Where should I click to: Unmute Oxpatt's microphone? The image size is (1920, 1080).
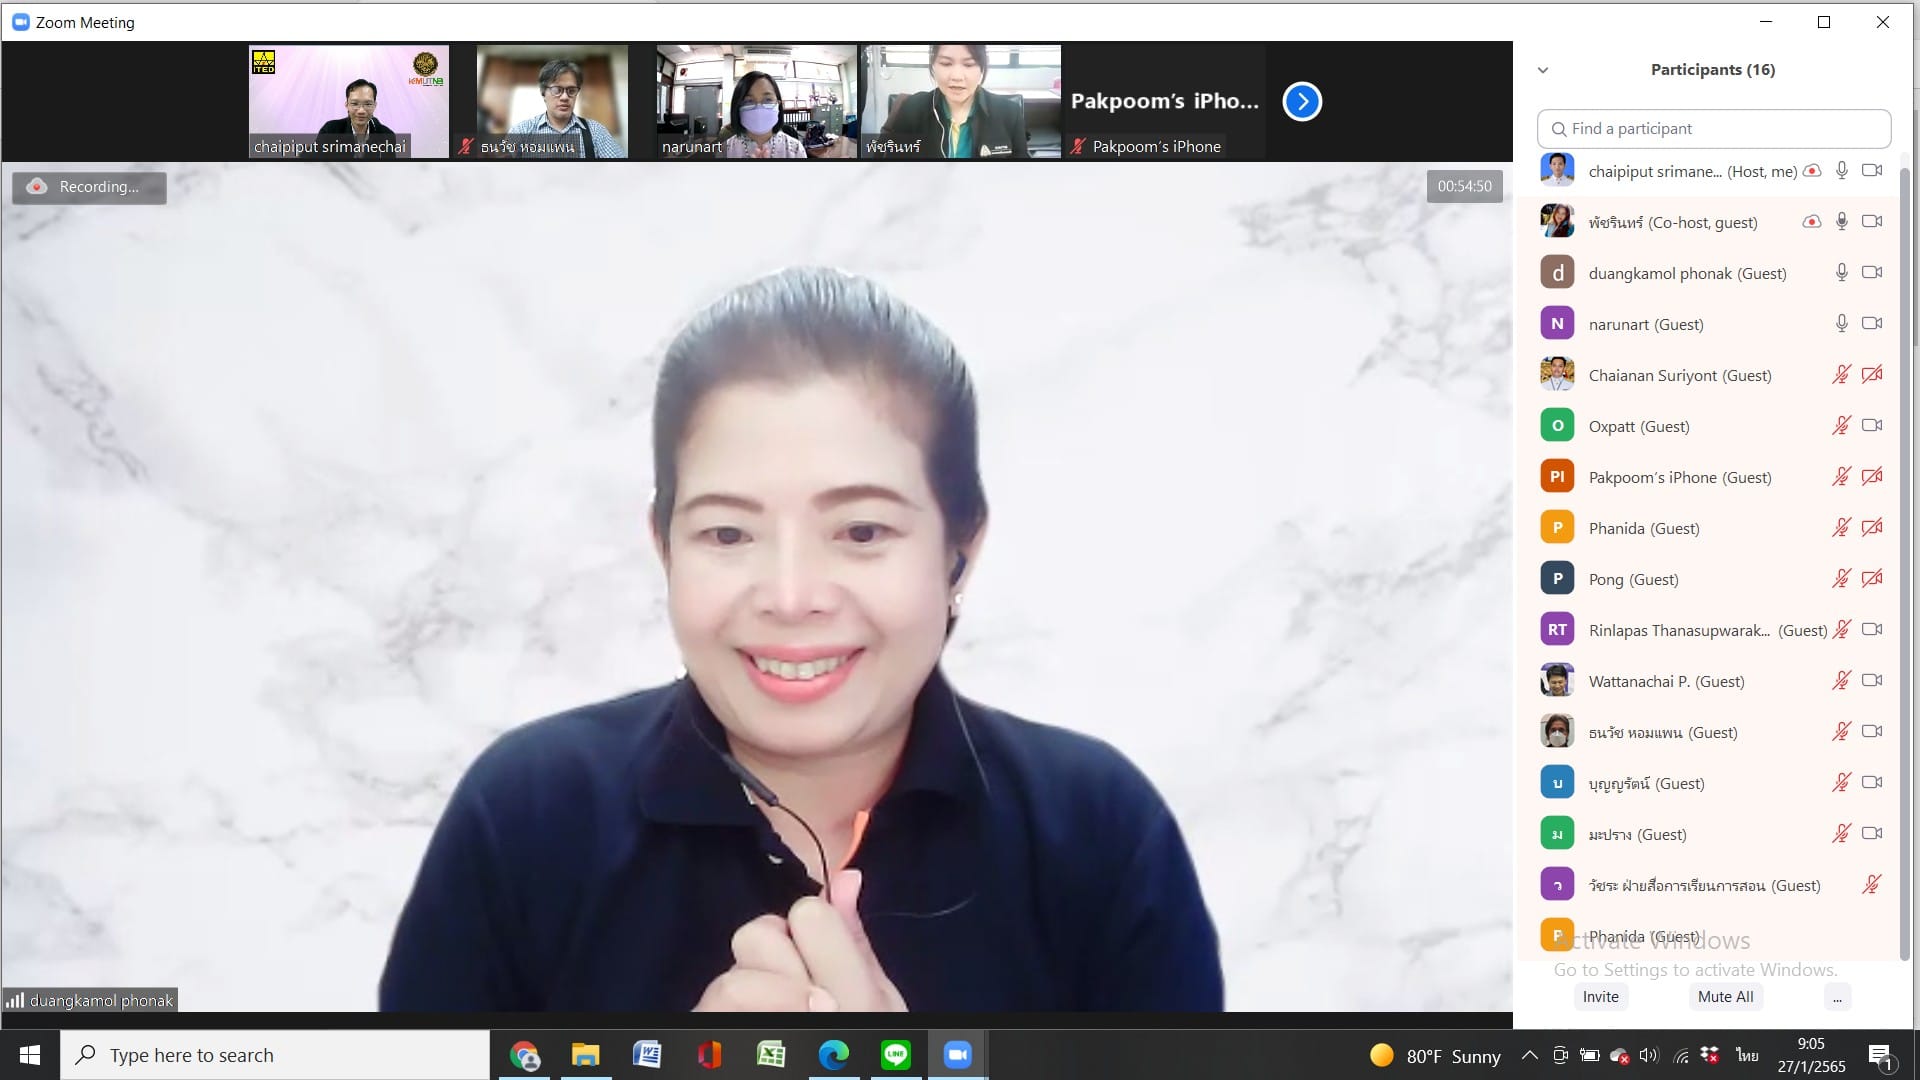1841,426
